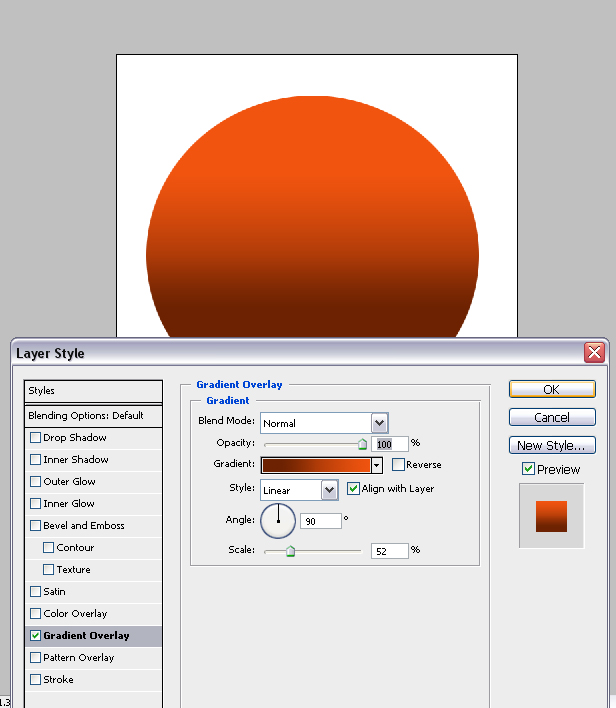Check the Contour checkbox
This screenshot has height=708, width=616.
point(48,548)
